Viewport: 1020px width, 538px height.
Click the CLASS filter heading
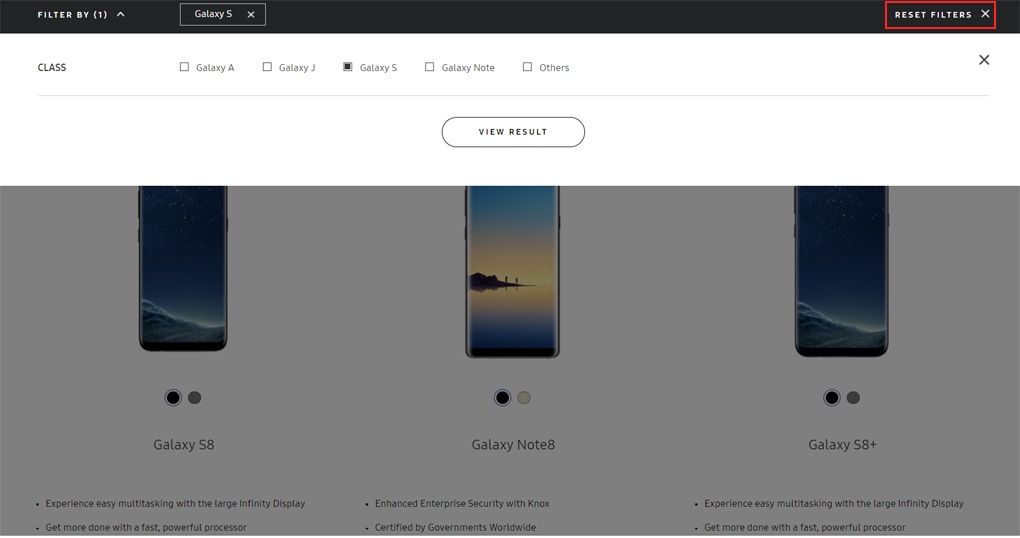52,68
